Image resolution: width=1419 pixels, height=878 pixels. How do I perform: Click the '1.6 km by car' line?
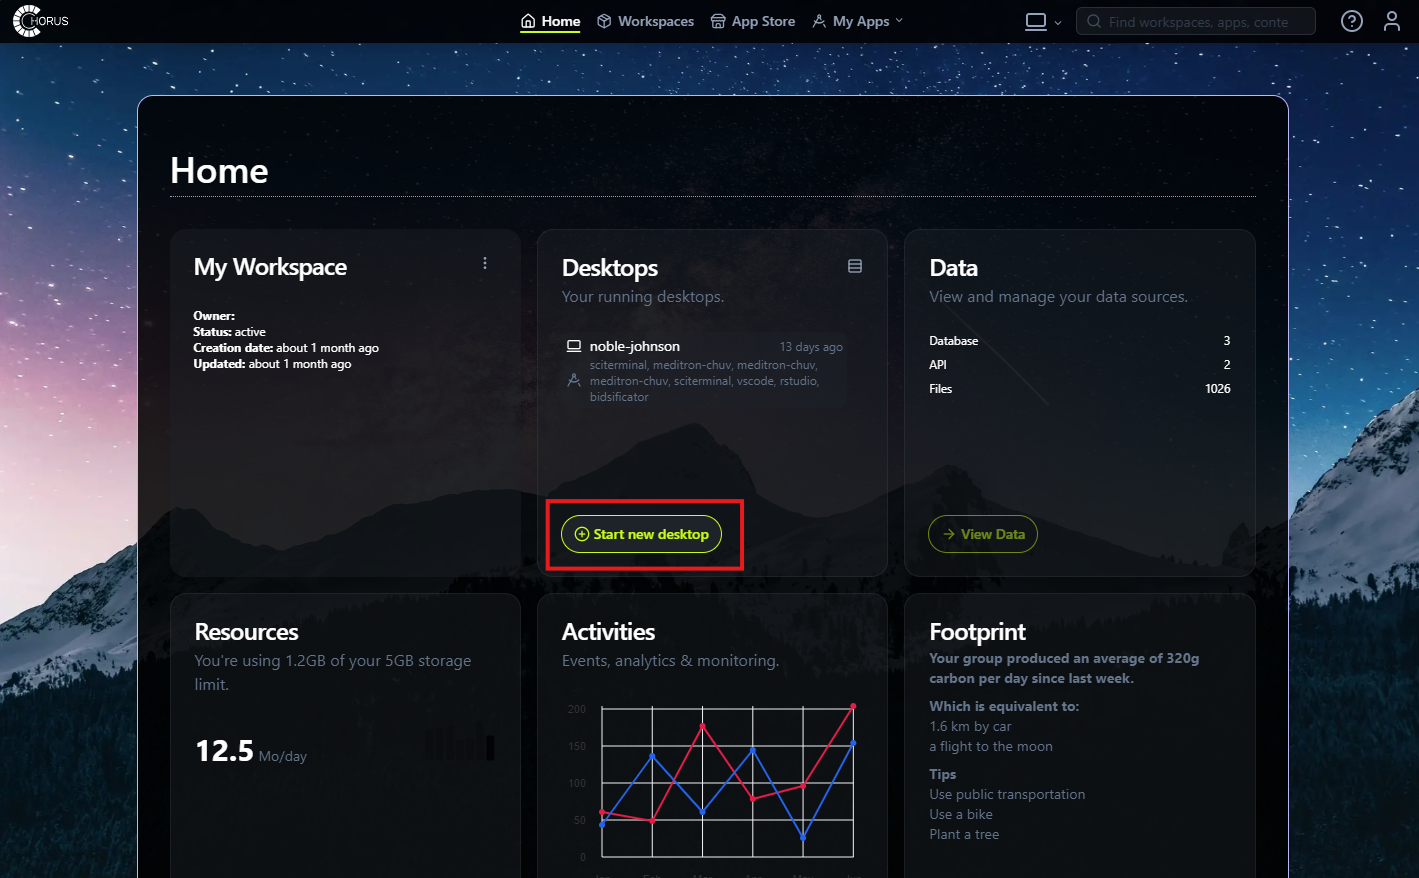click(970, 726)
